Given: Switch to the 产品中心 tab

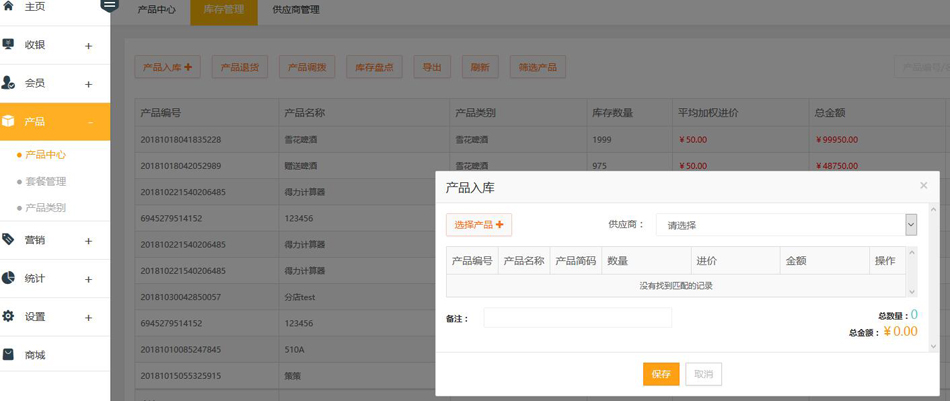Looking at the screenshot, I should coord(156,10).
